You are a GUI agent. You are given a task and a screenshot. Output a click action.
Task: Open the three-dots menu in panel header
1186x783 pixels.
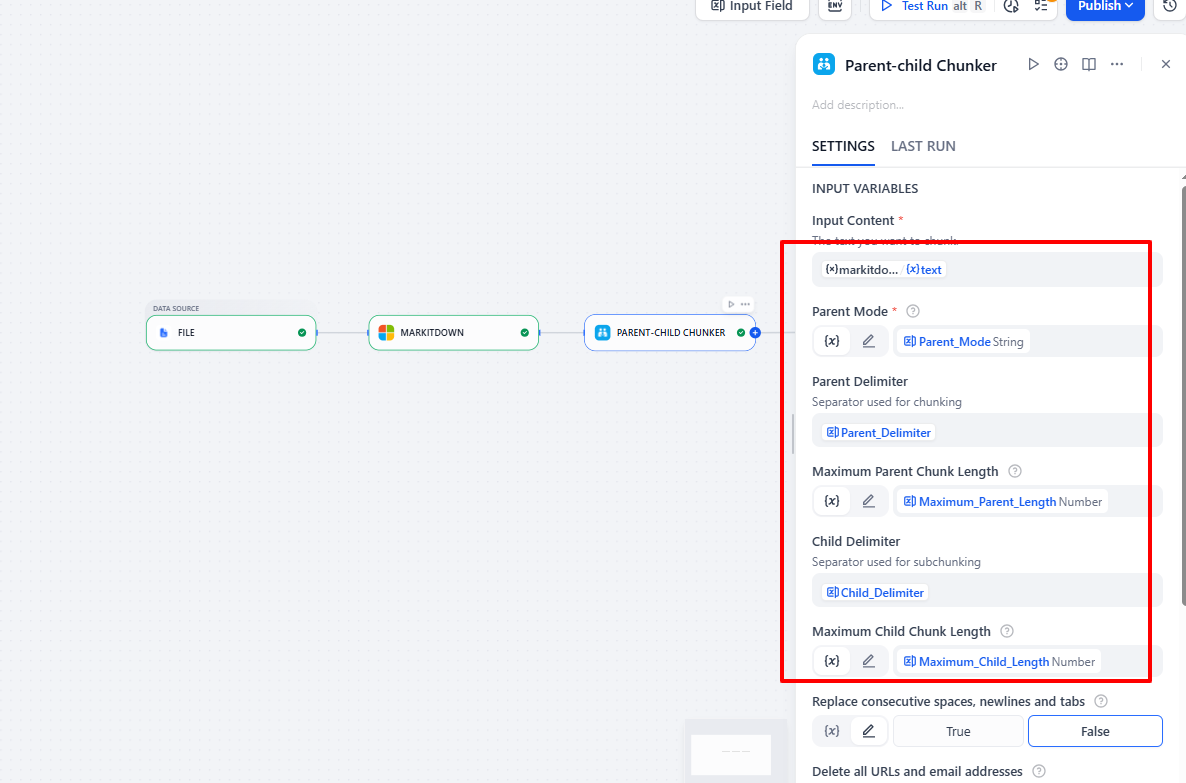pos(1117,64)
